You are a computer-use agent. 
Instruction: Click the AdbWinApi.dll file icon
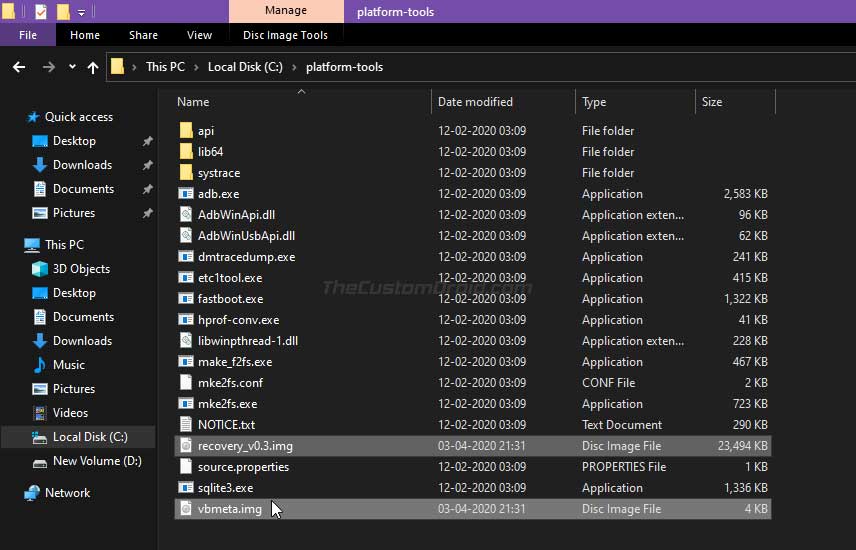point(186,215)
